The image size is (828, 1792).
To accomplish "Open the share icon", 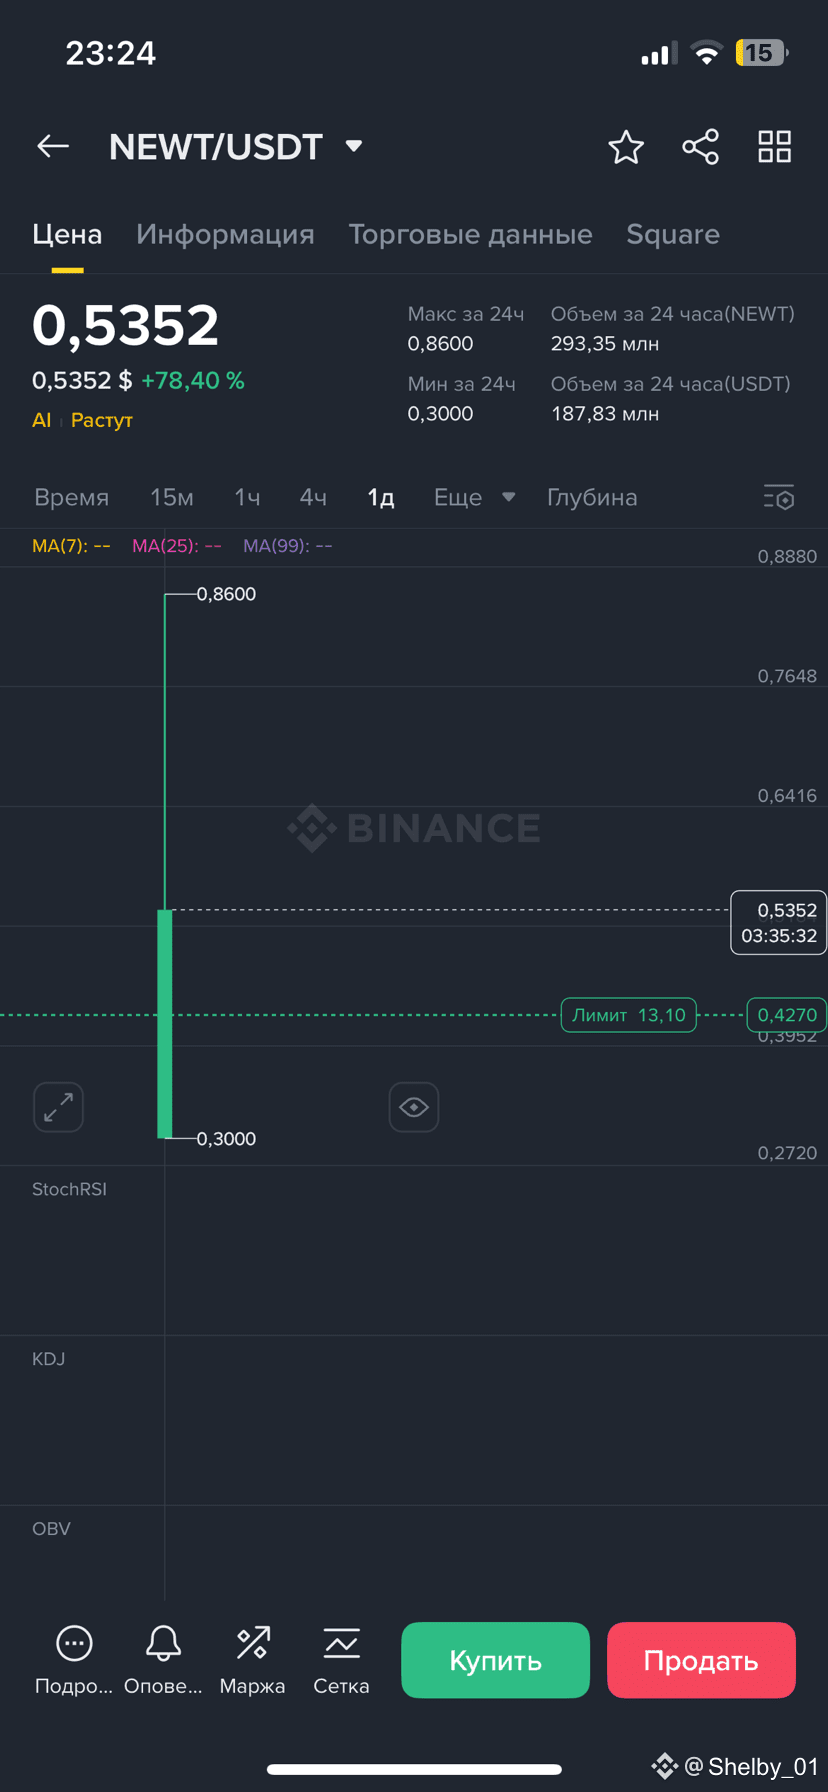I will click(700, 147).
